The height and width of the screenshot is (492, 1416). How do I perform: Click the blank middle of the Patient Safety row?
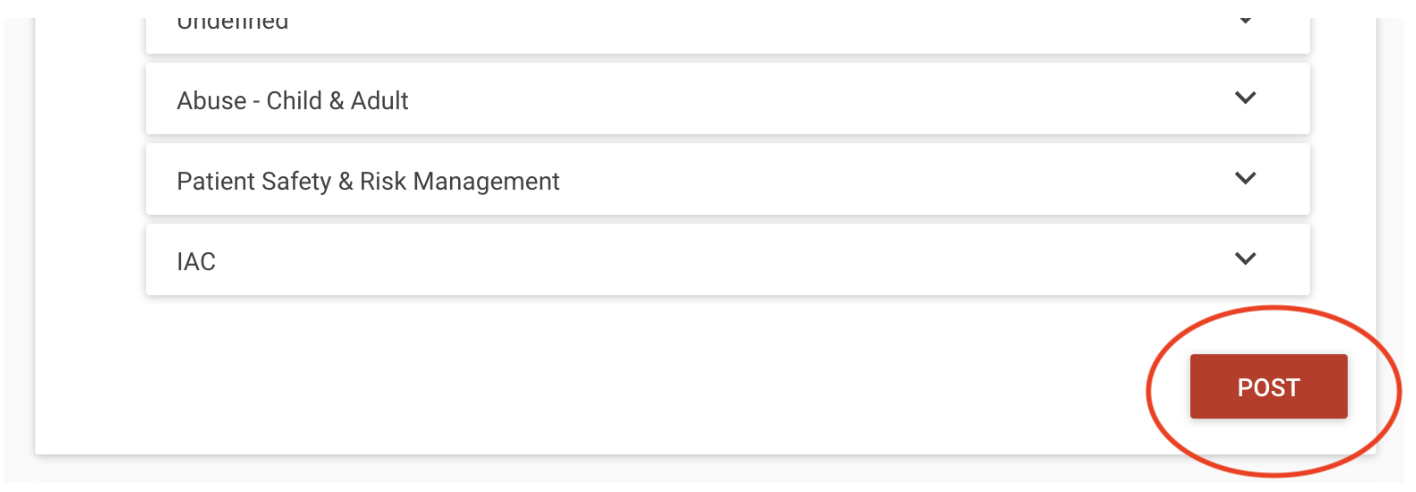pyautogui.click(x=890, y=179)
